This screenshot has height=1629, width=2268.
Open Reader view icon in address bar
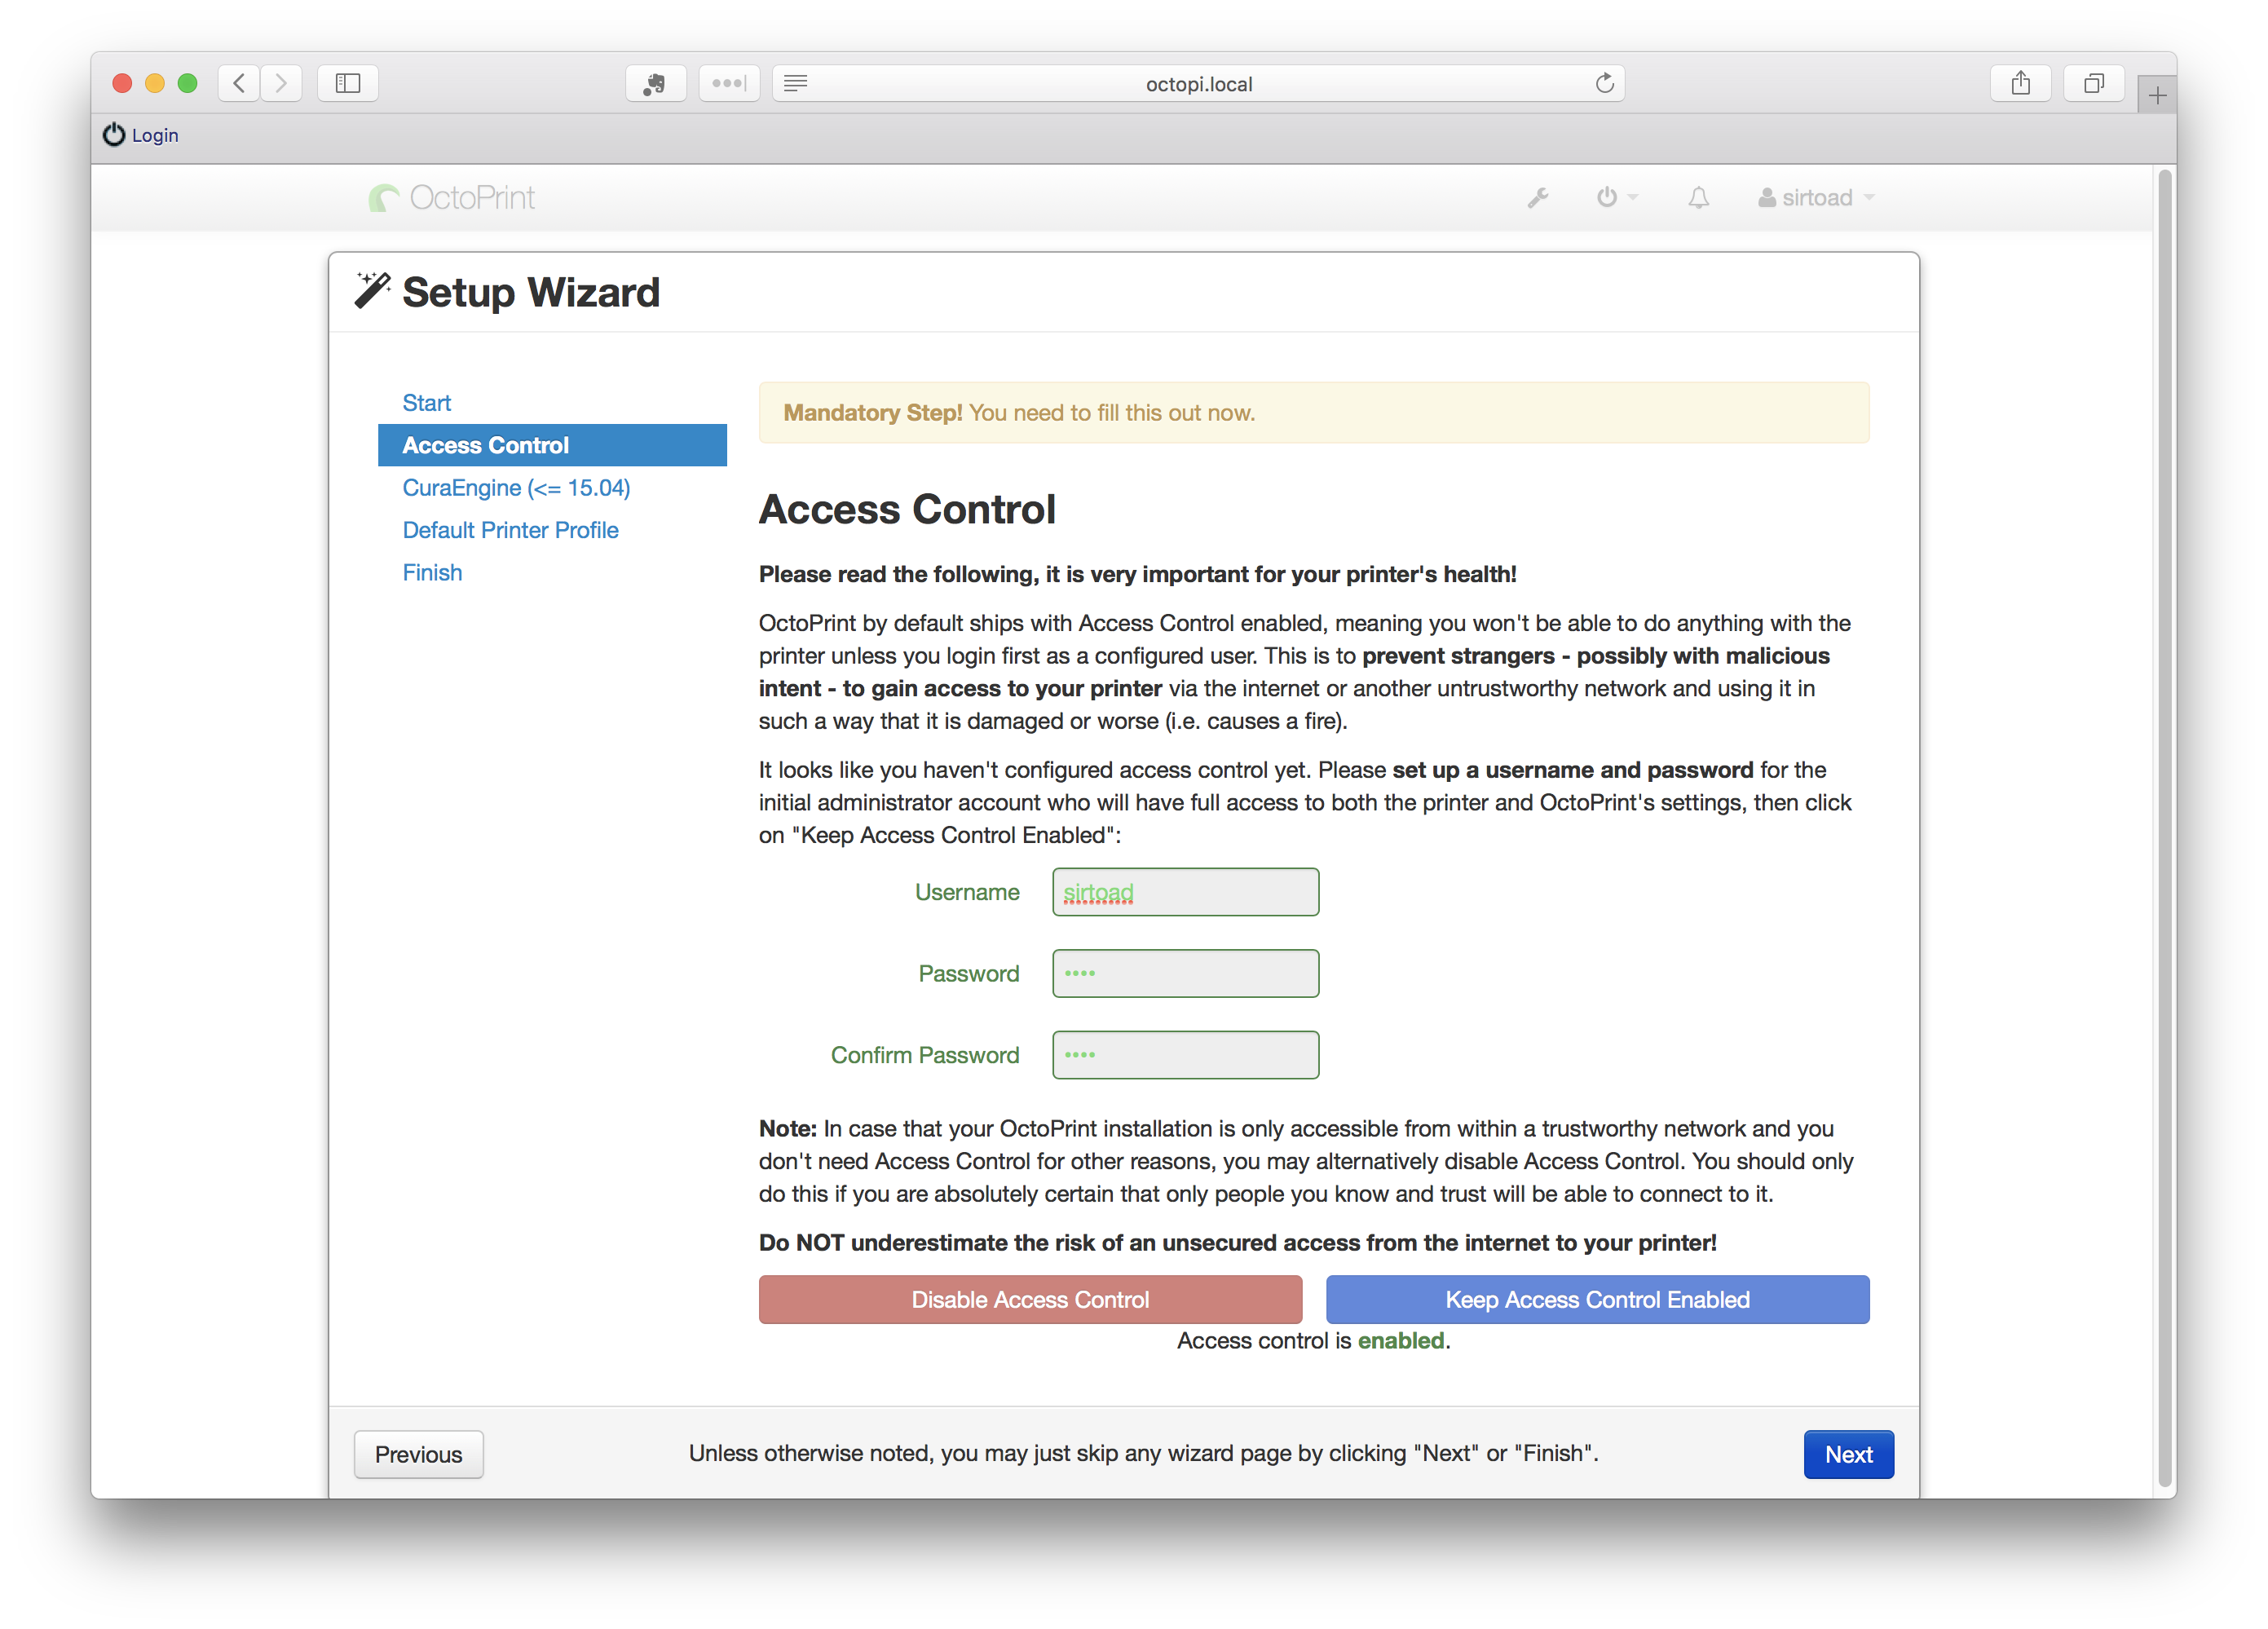(796, 83)
